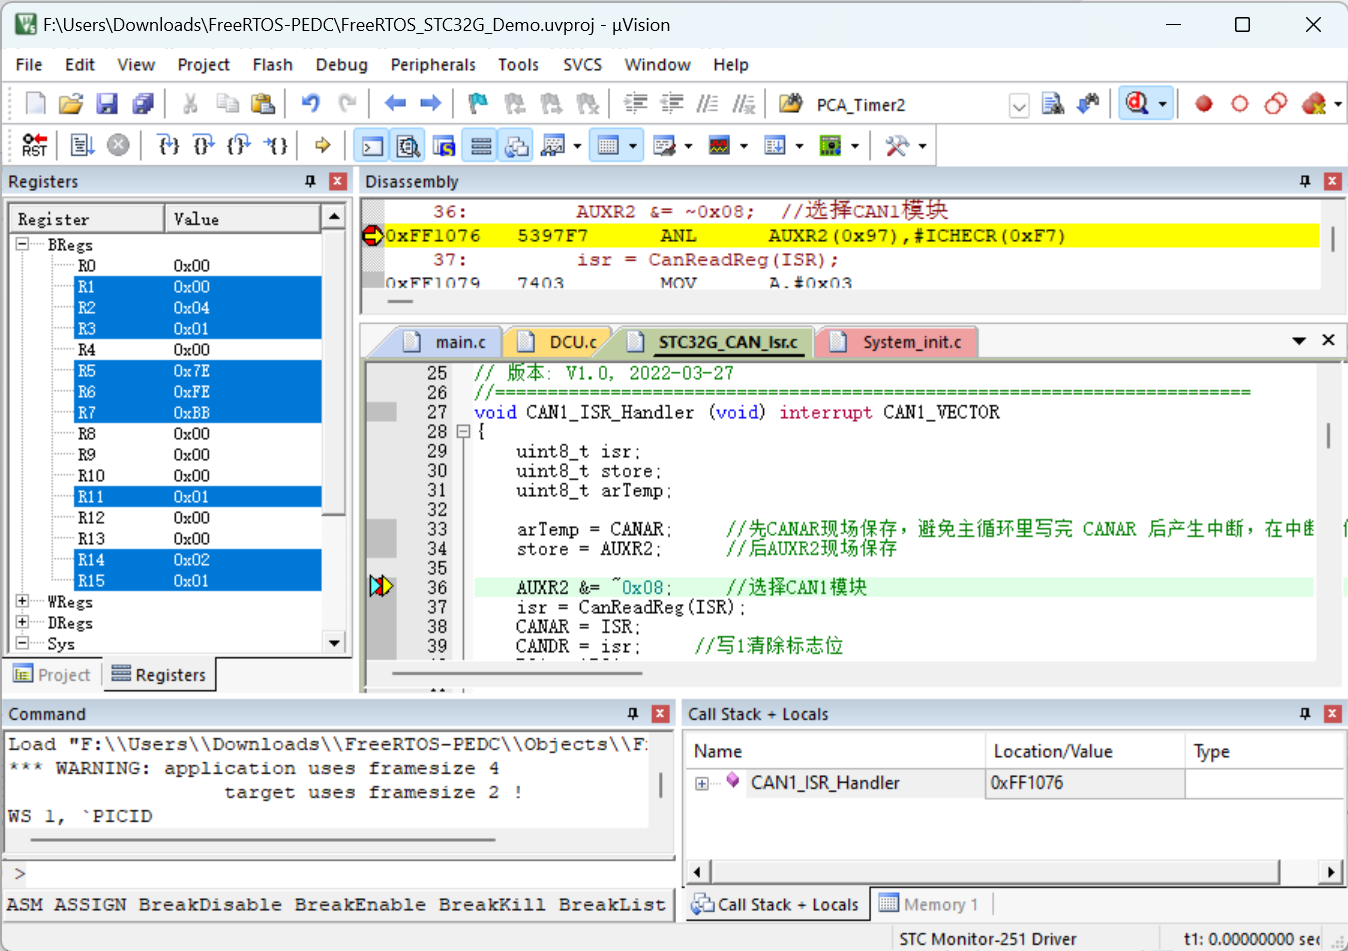
Task: Undo the last edit with the Undo arrow
Action: point(311,104)
